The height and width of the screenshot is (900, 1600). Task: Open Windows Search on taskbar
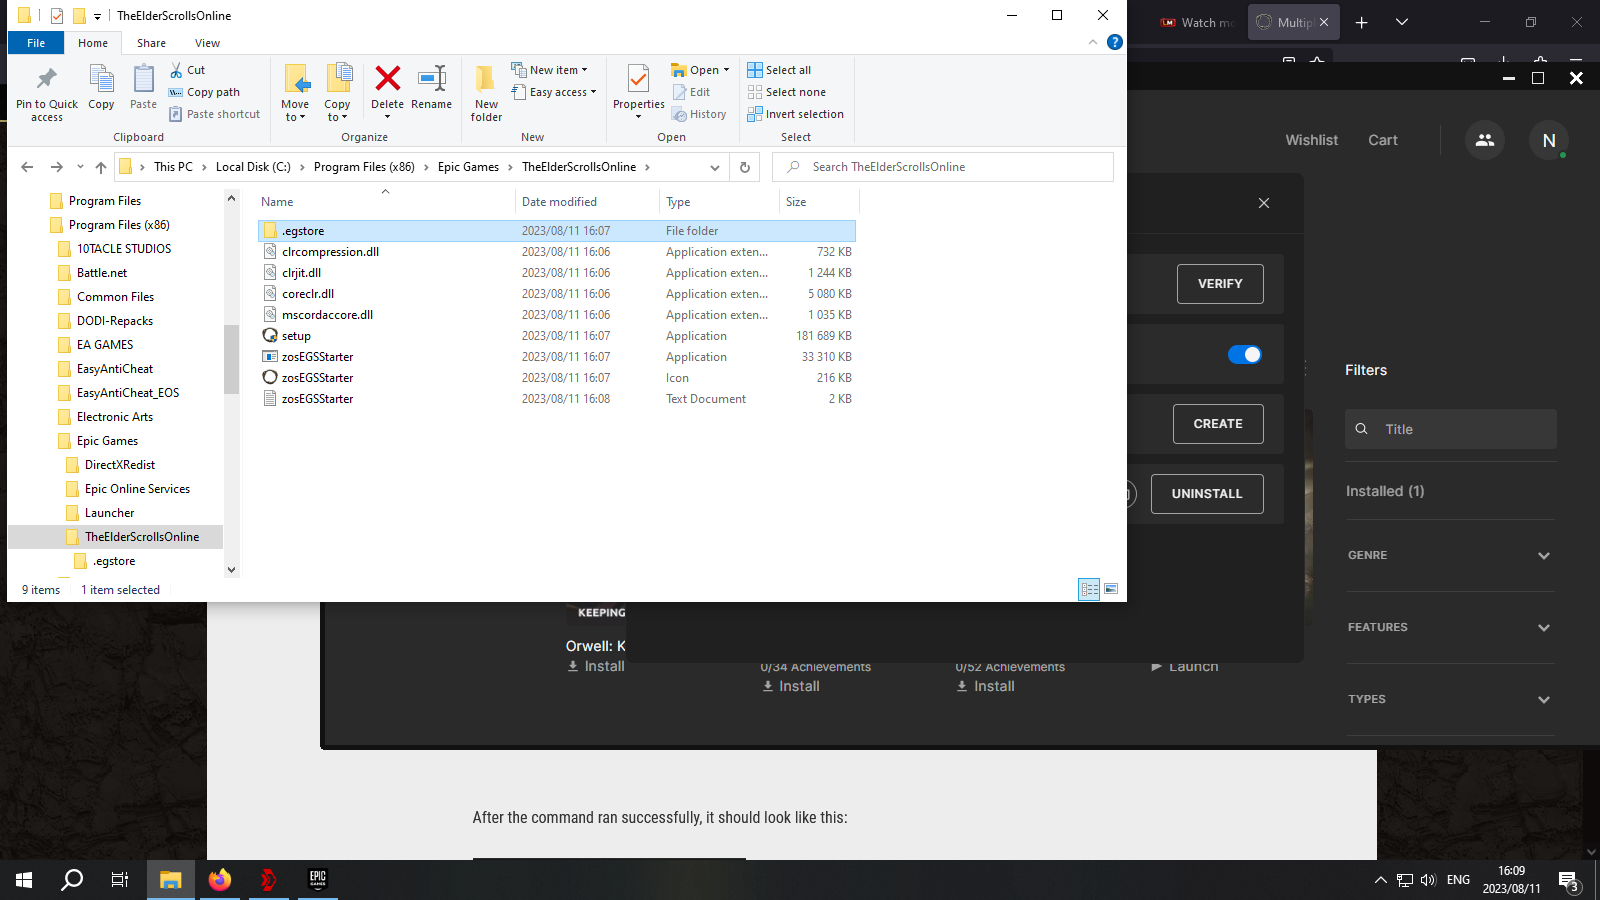[x=72, y=880]
